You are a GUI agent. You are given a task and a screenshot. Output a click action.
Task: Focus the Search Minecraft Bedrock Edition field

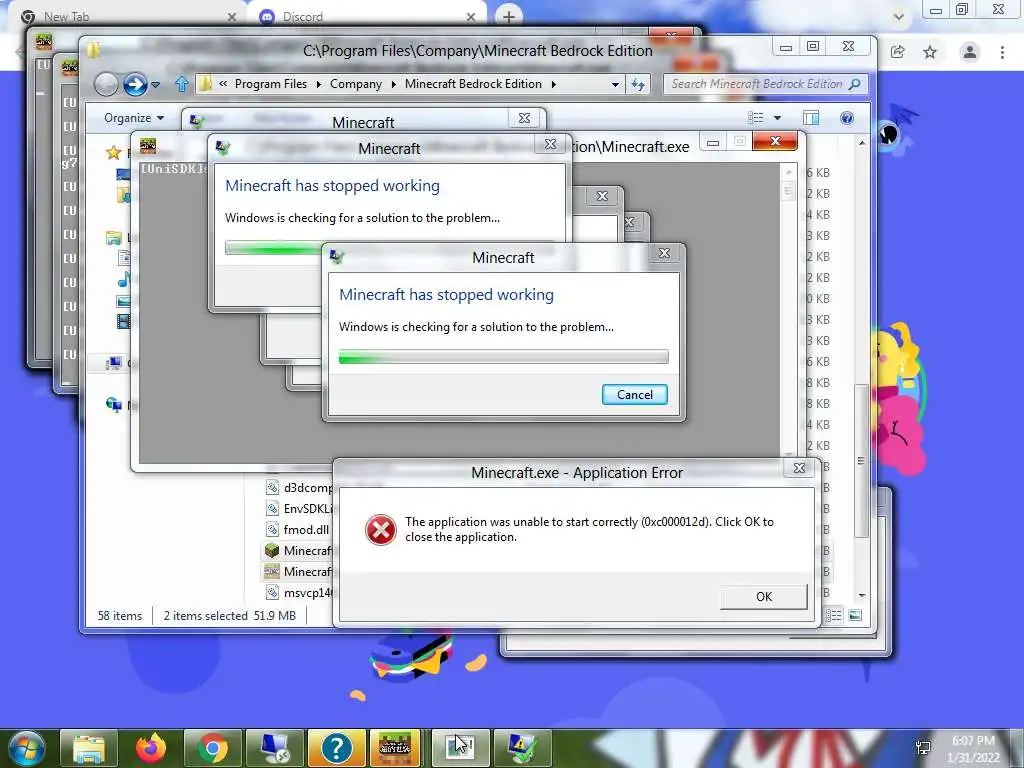(x=765, y=84)
